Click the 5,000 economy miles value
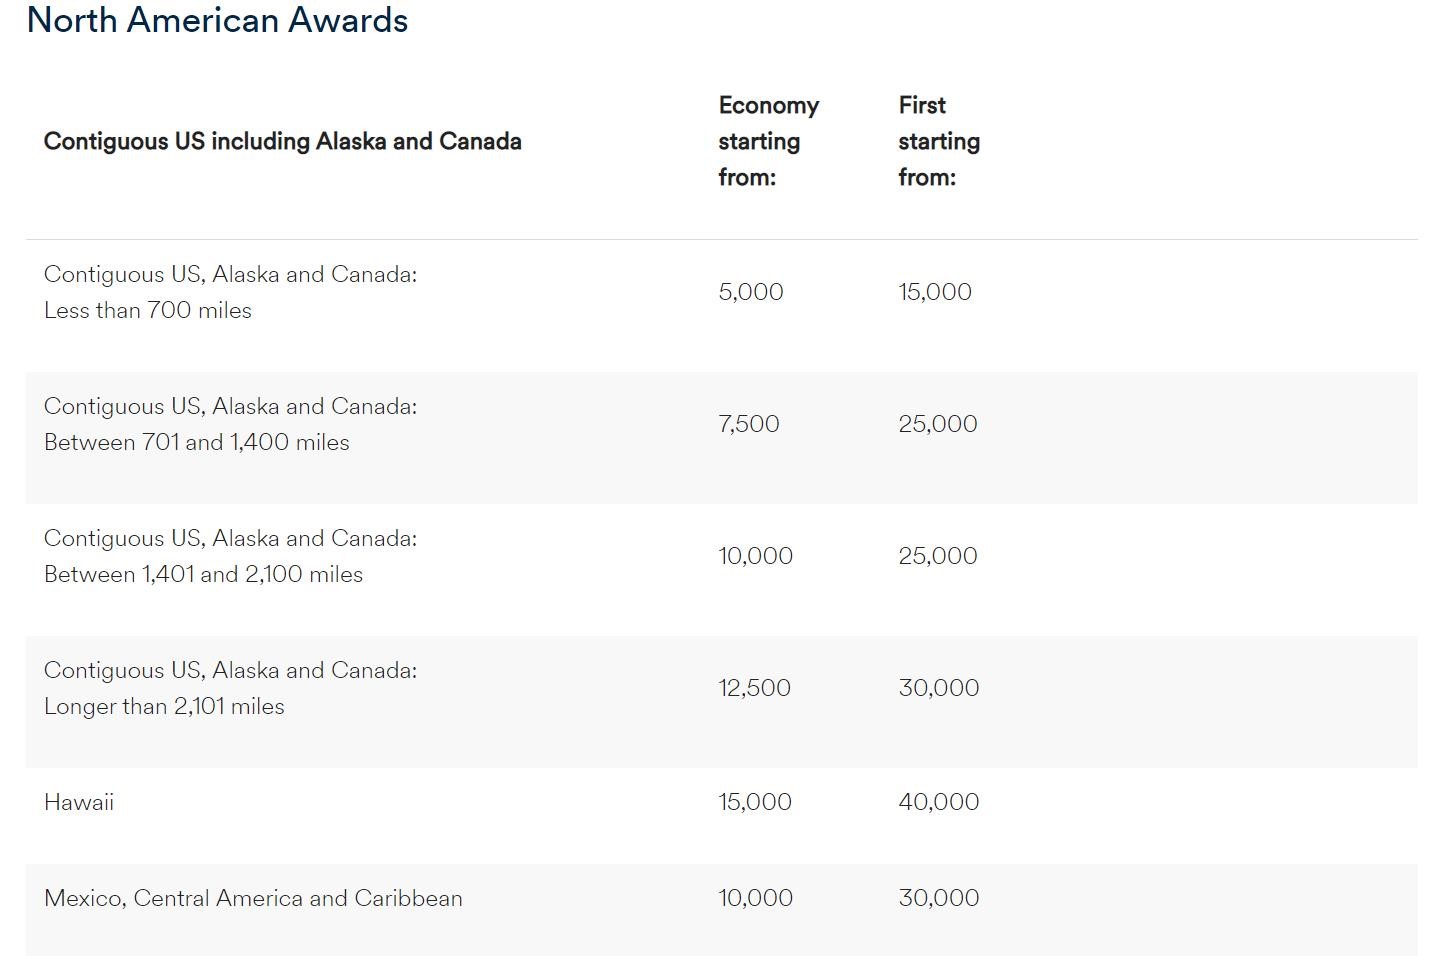The image size is (1434, 956). click(x=751, y=292)
